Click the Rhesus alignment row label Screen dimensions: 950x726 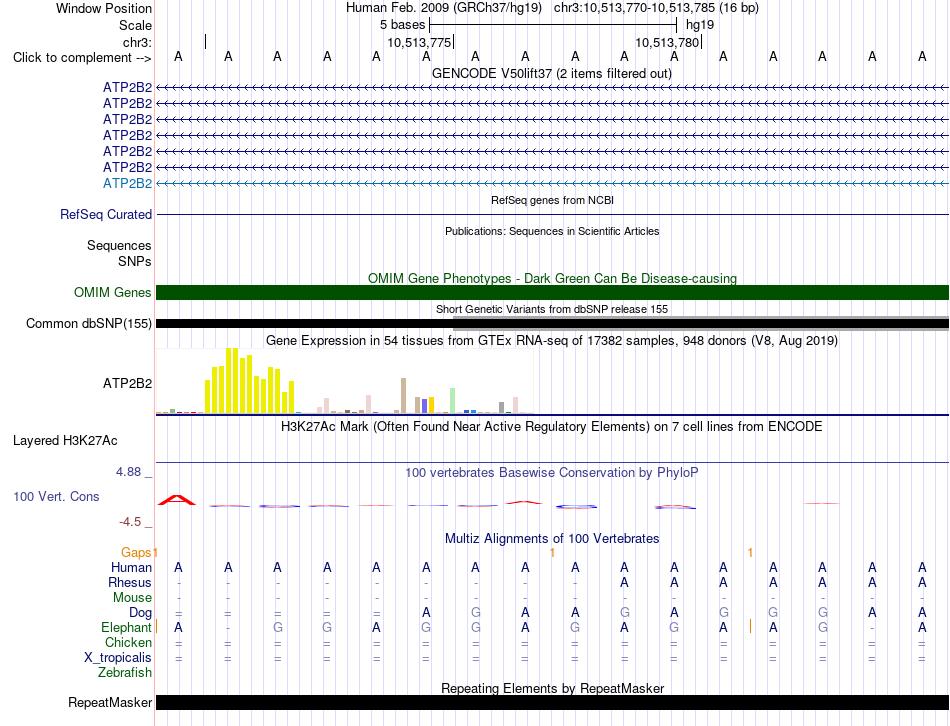tap(130, 582)
